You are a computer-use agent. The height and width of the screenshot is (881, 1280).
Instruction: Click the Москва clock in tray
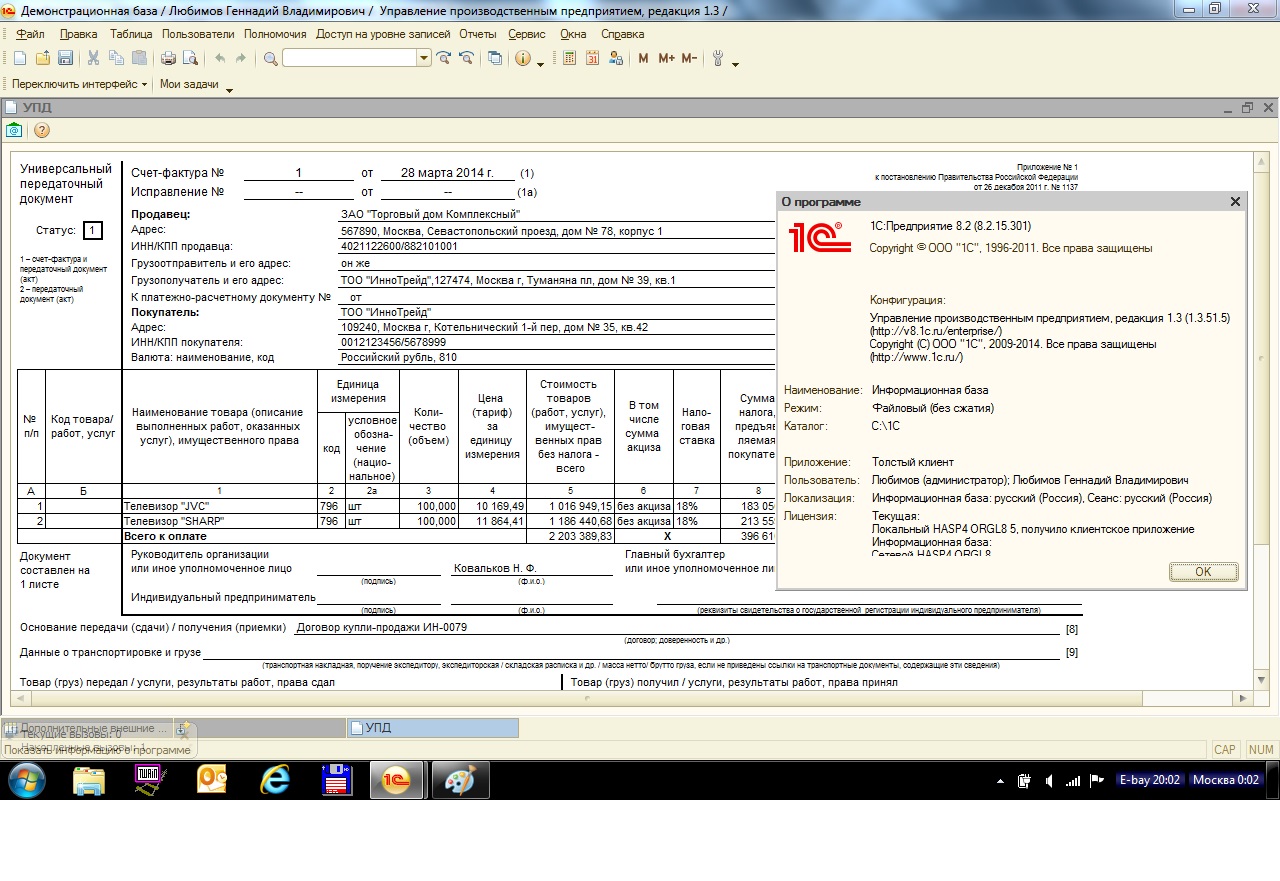pos(1227,780)
